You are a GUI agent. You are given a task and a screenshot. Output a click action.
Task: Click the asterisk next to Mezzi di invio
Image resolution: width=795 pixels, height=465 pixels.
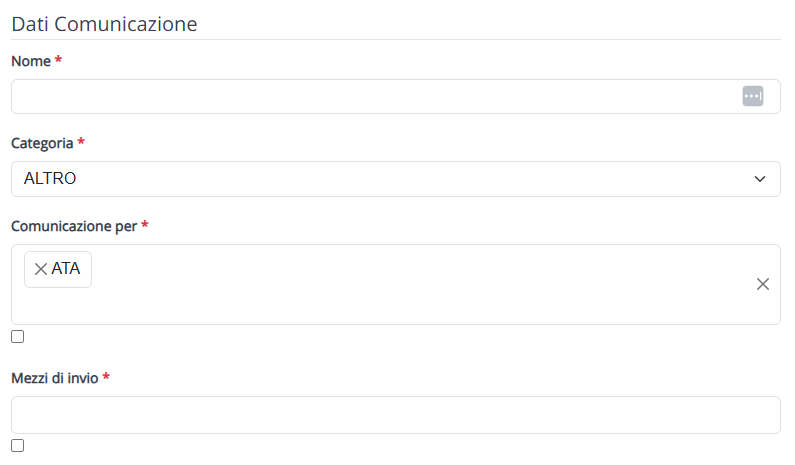tap(106, 377)
